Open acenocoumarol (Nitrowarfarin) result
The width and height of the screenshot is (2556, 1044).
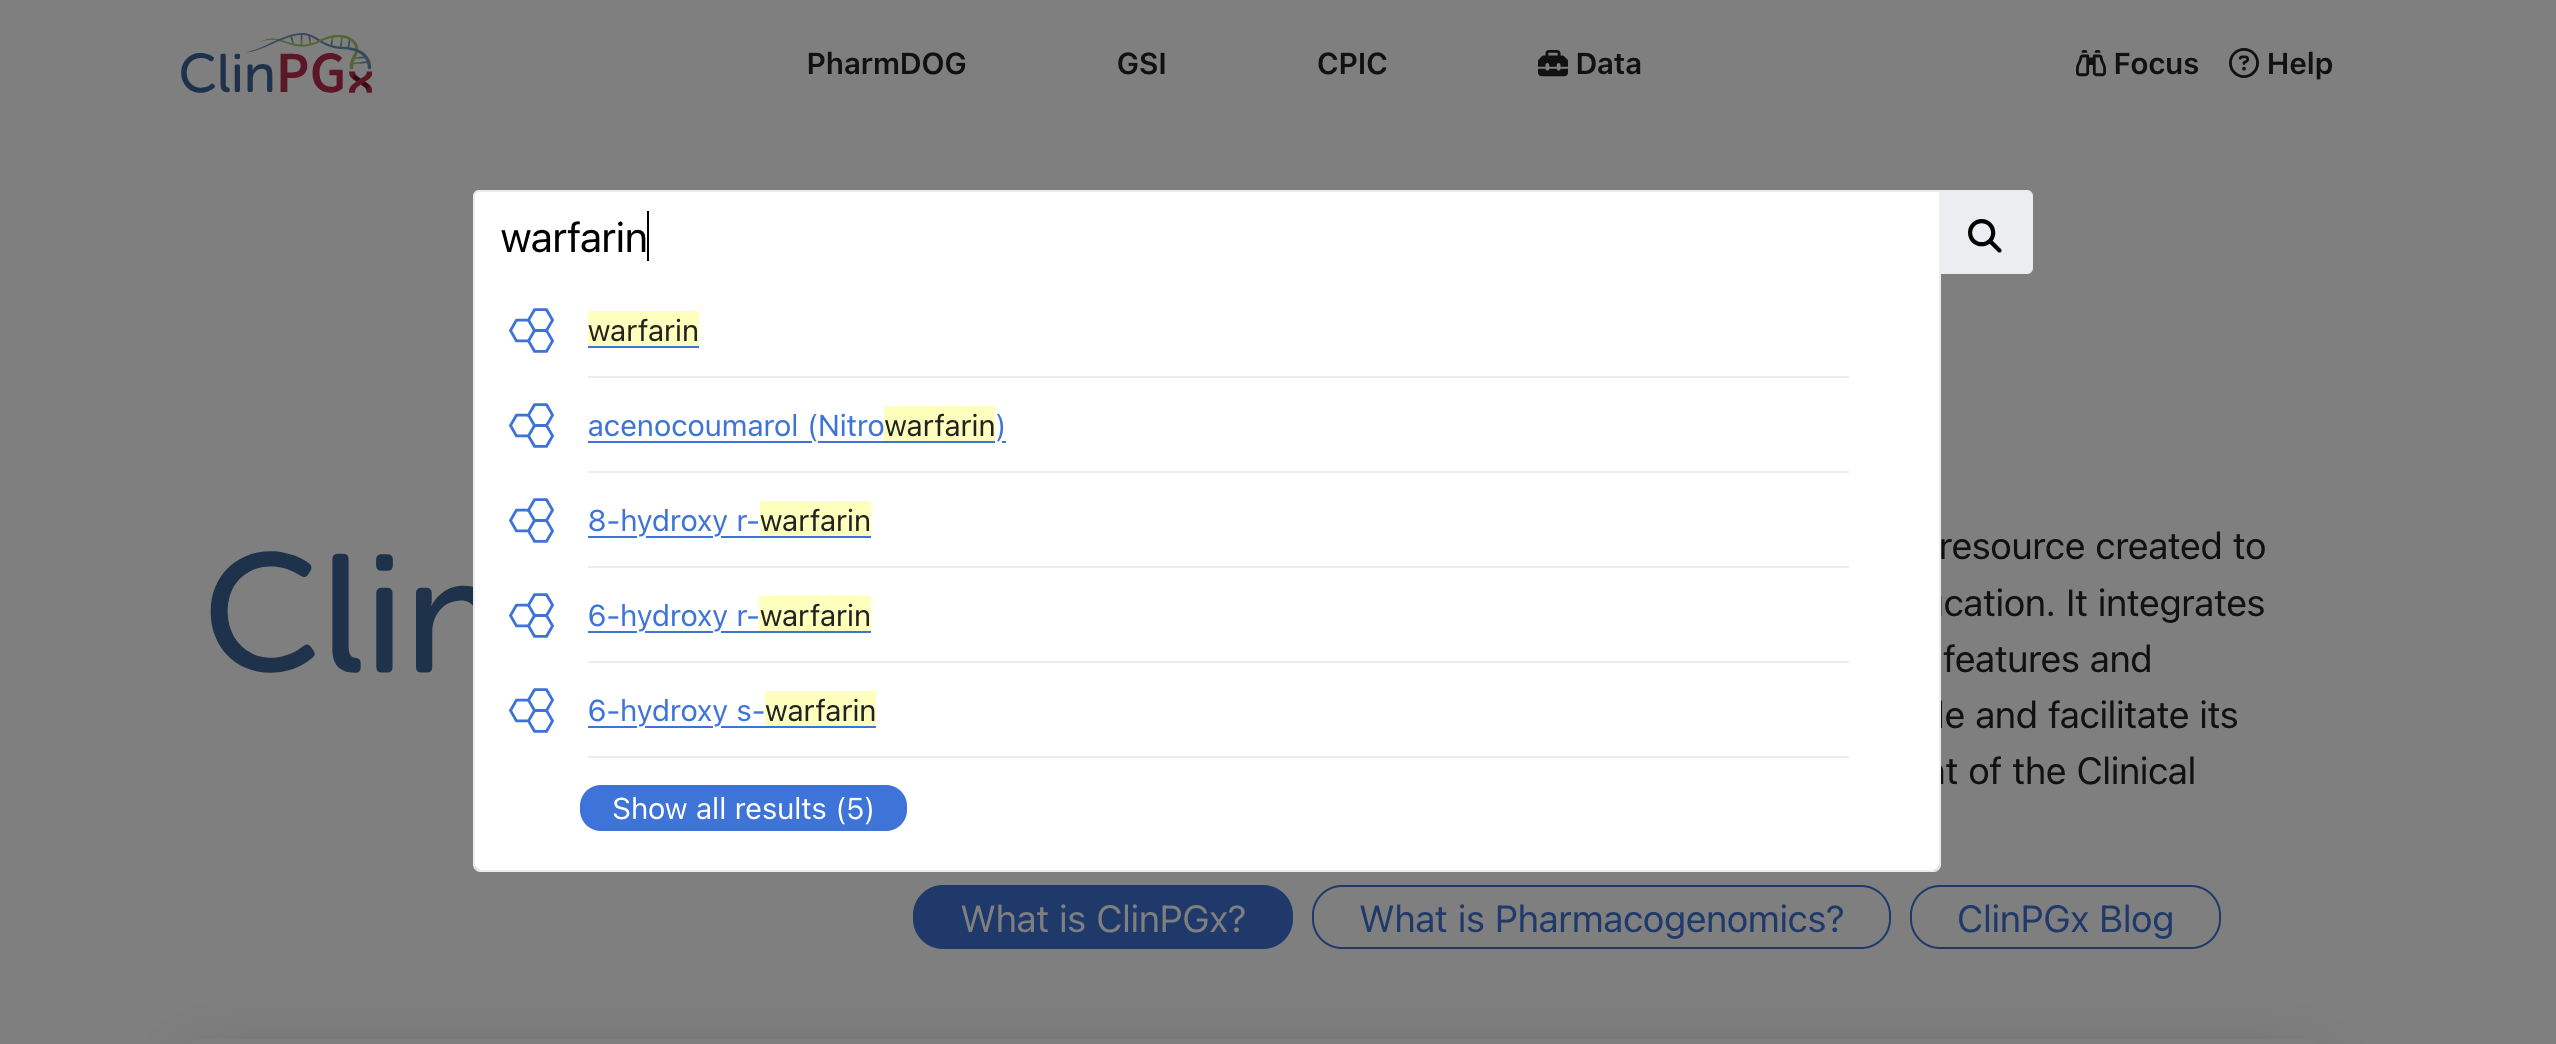tap(795, 425)
